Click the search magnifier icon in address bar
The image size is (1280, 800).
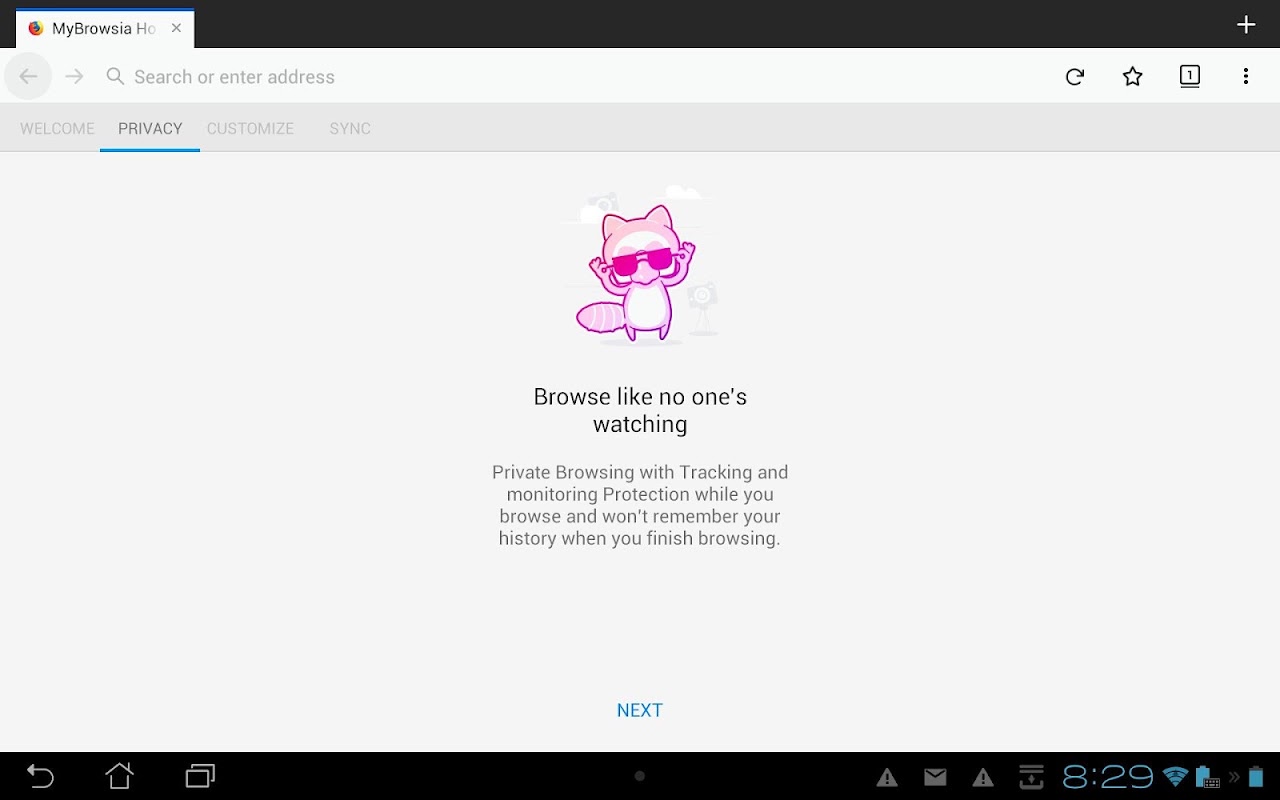coord(115,77)
